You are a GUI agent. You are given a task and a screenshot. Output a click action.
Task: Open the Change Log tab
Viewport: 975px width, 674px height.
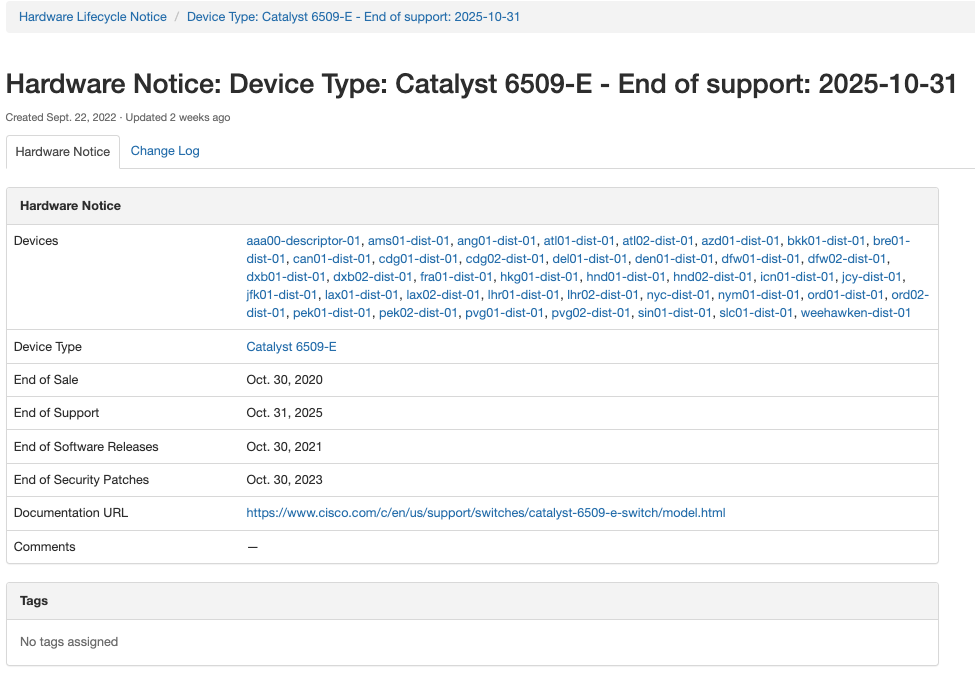[165, 151]
